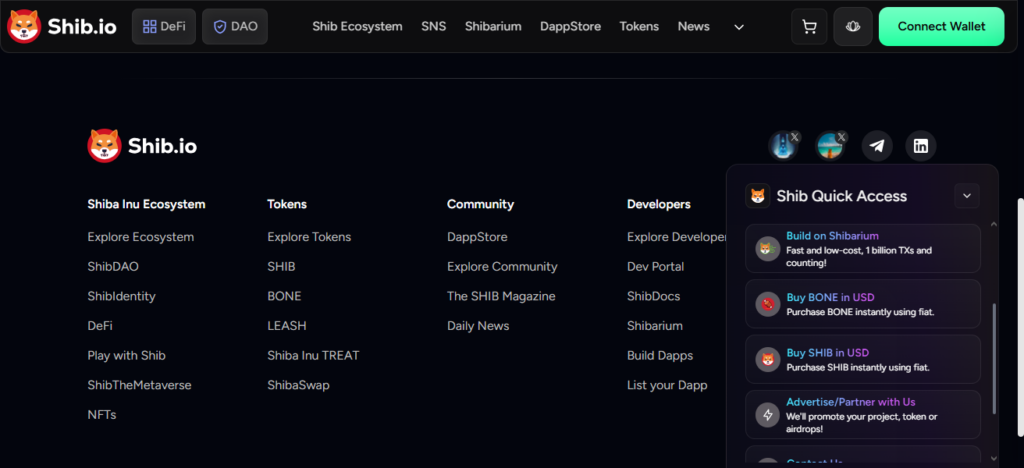
Task: Toggle the DeFi mode button
Action: coord(164,27)
